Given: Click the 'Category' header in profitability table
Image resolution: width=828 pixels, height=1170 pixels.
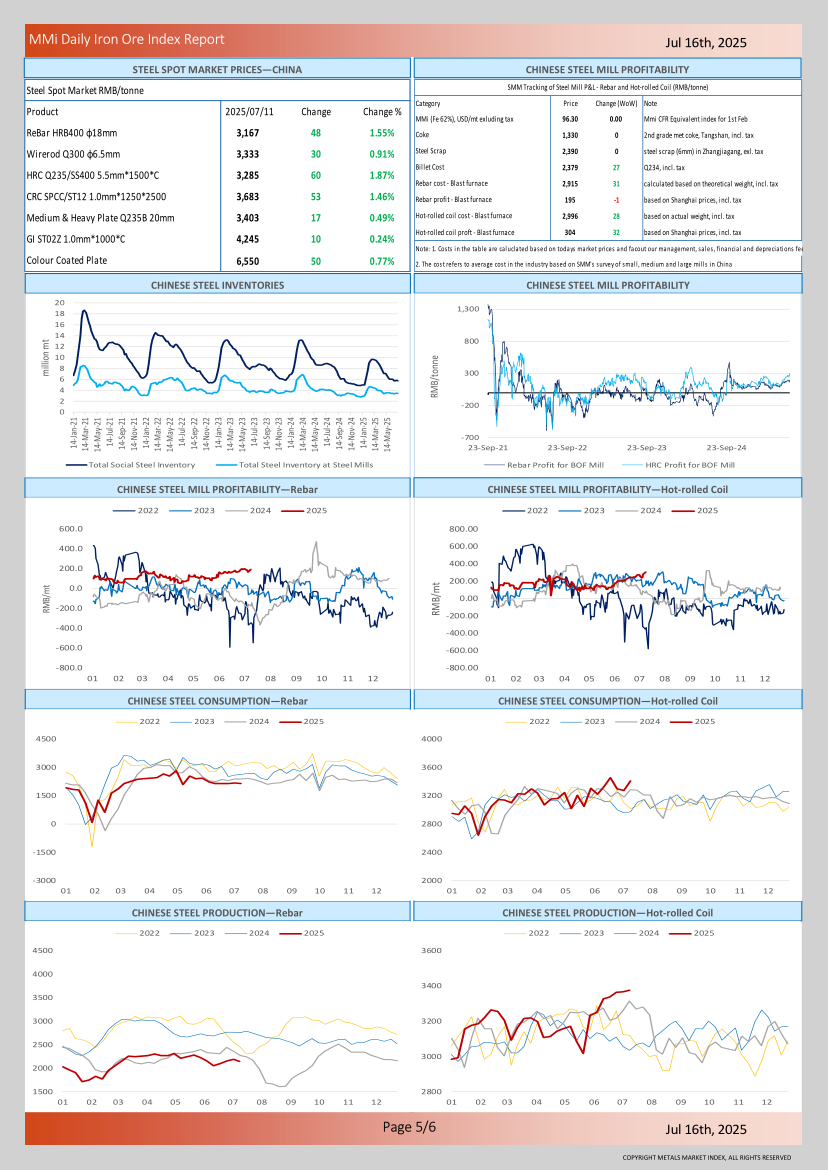Looking at the screenshot, I should pos(428,104).
